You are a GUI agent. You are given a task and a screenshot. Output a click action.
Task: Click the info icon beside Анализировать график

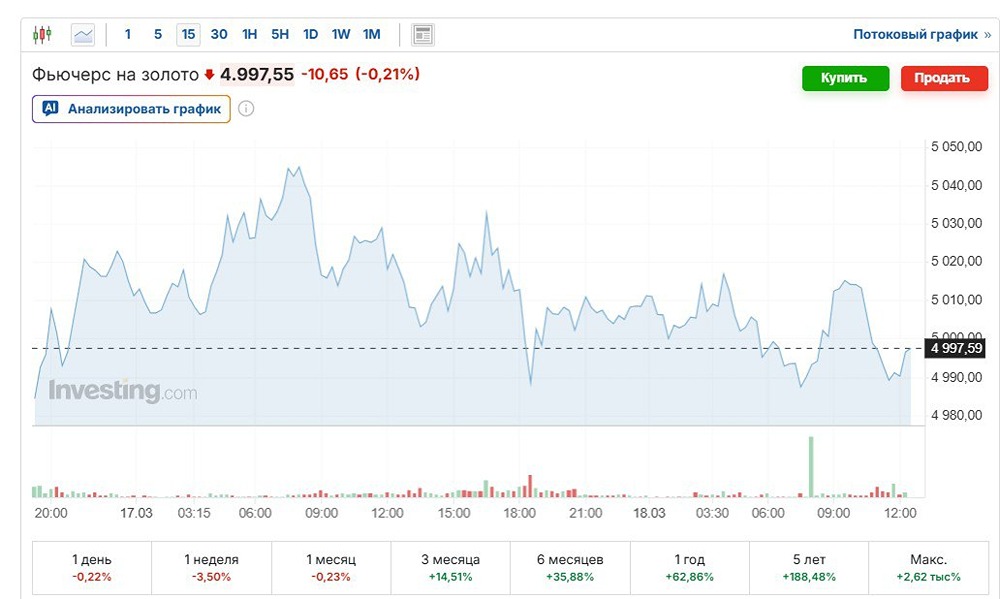246,109
